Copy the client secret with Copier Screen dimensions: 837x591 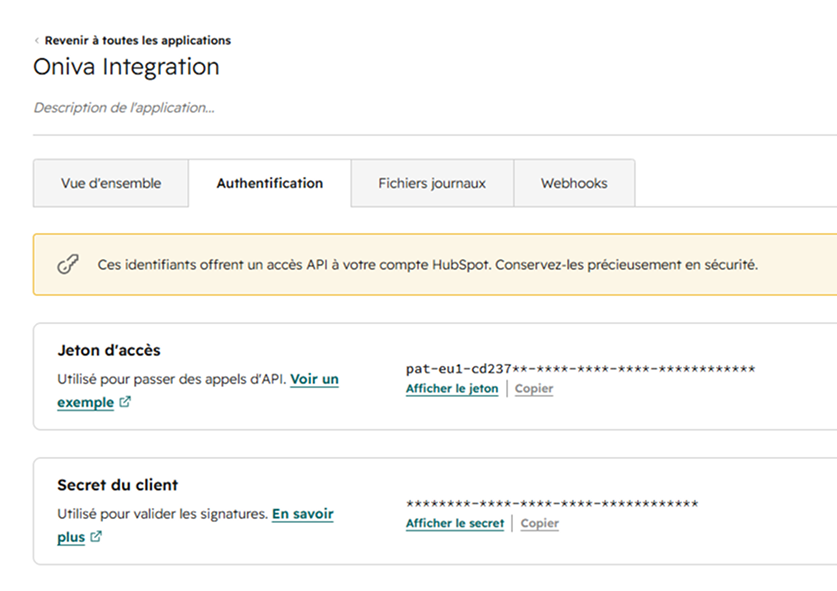coord(540,524)
